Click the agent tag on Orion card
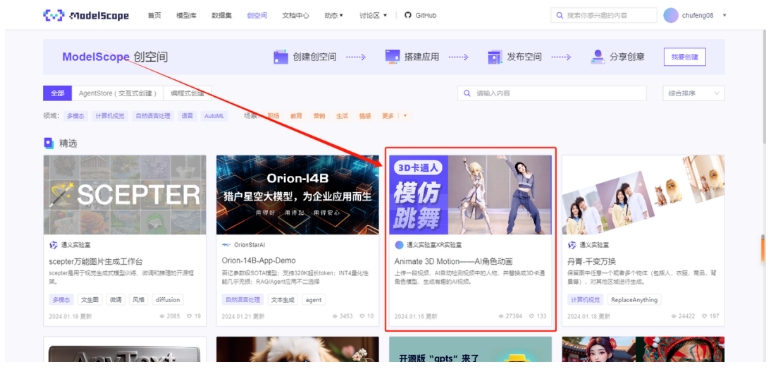The width and height of the screenshot is (770, 370). (x=313, y=299)
